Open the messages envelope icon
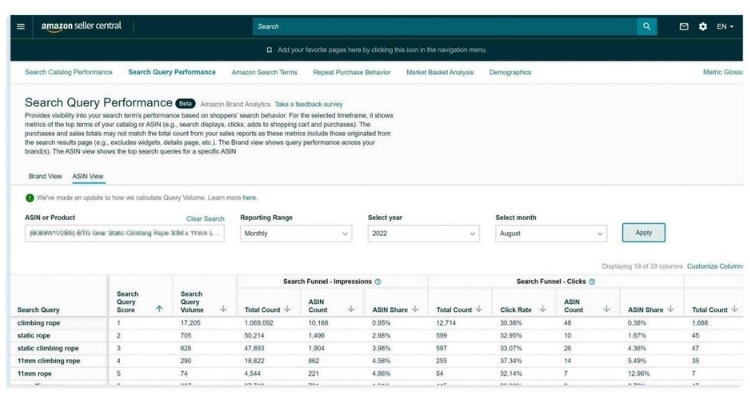750x400 pixels. pos(684,25)
